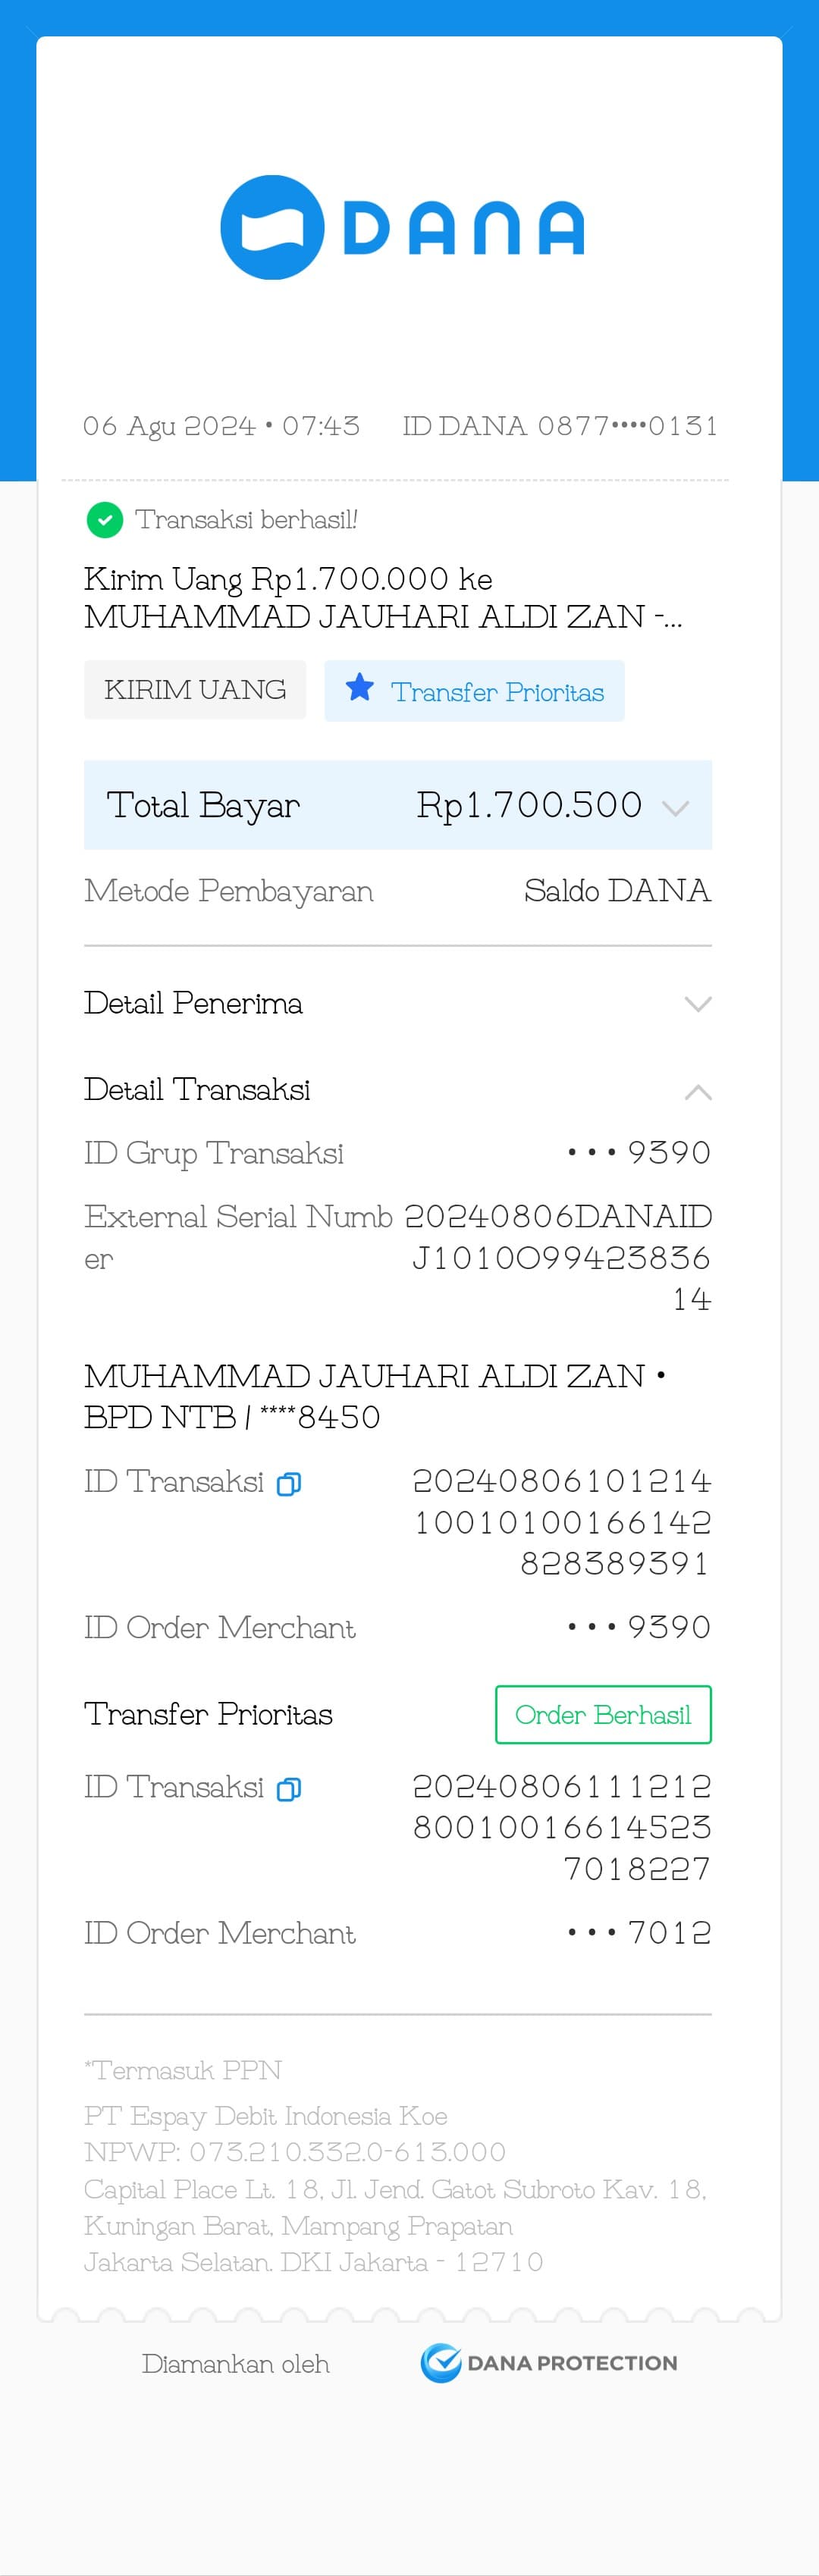Click the green transaction success checkmark icon
Viewport: 819px width, 2576px height.
(x=105, y=520)
